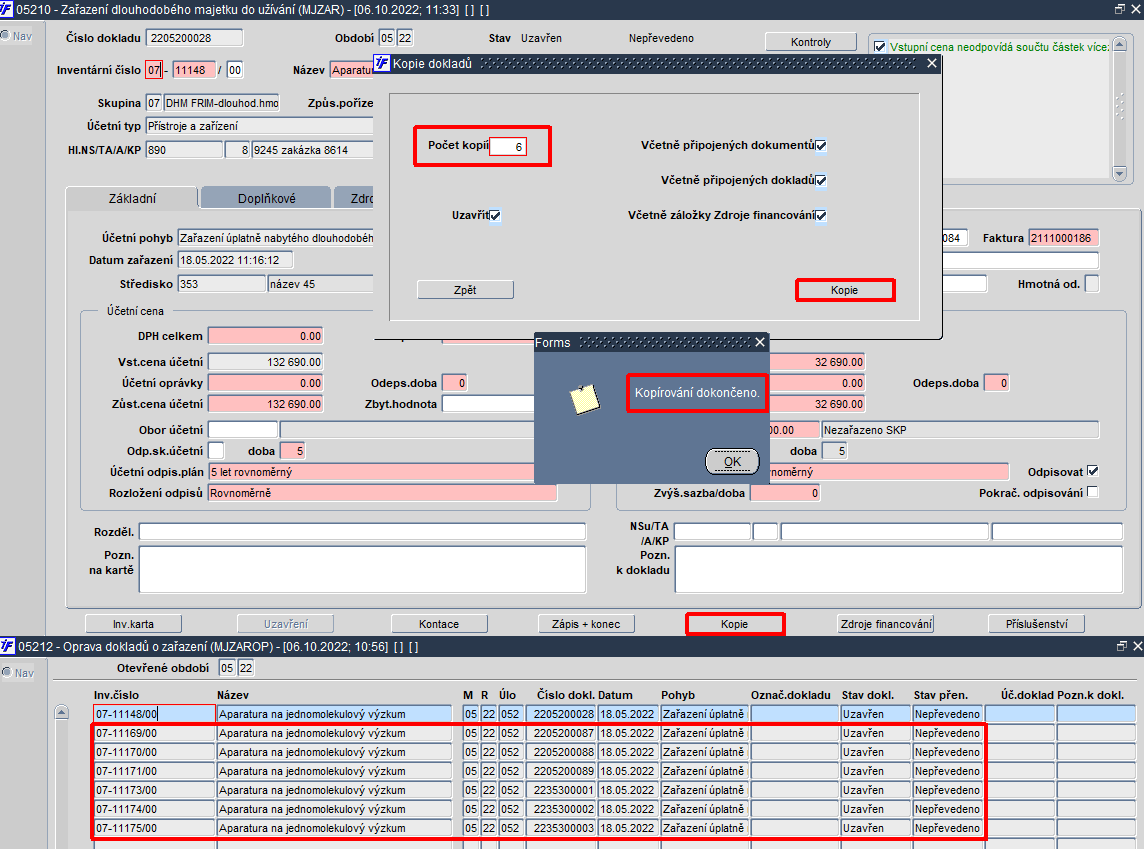Click the document list scroll-up arrow
Viewport: 1144px width, 849px height.
point(62,713)
